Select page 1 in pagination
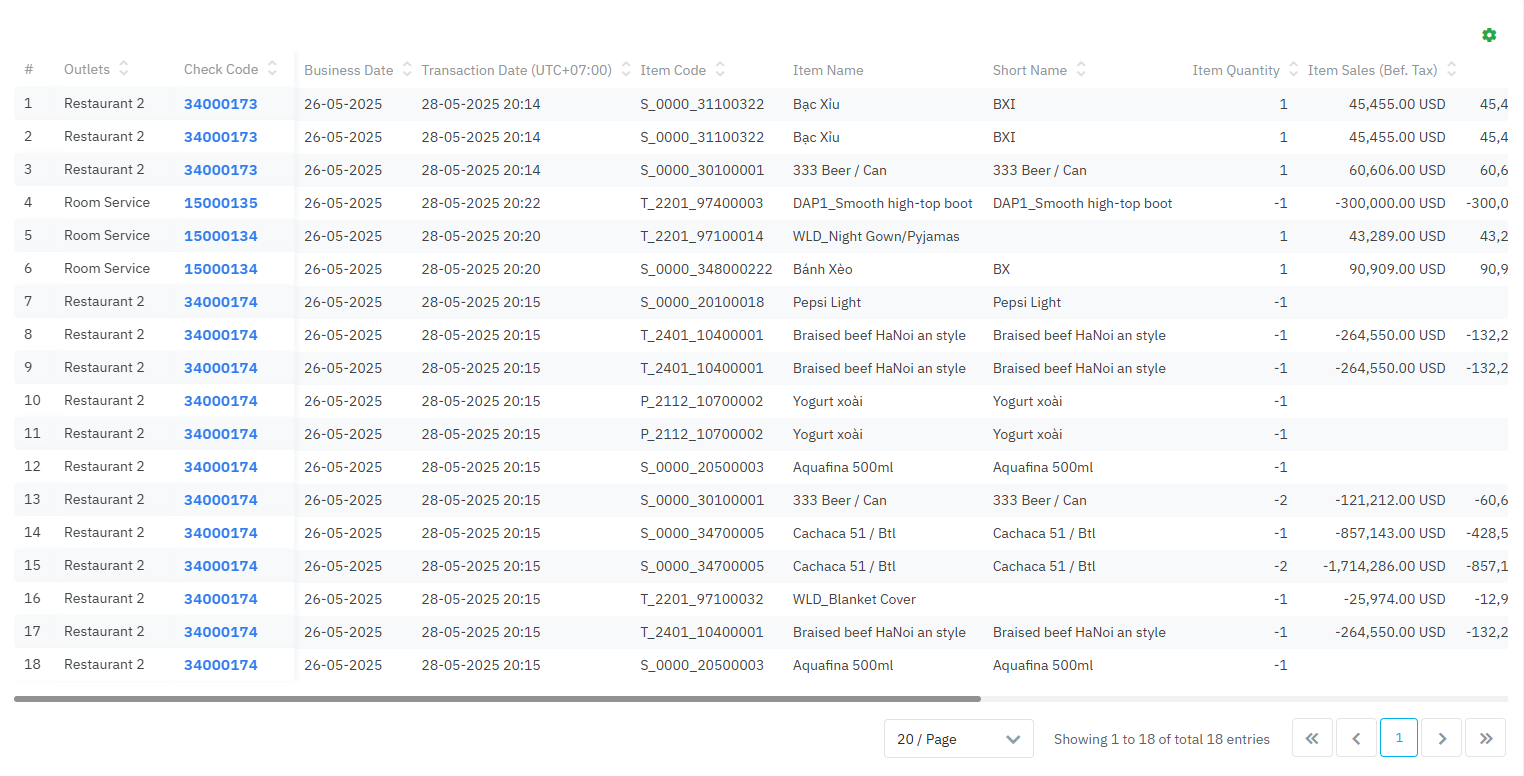This screenshot has height=776, width=1524. coord(1399,738)
